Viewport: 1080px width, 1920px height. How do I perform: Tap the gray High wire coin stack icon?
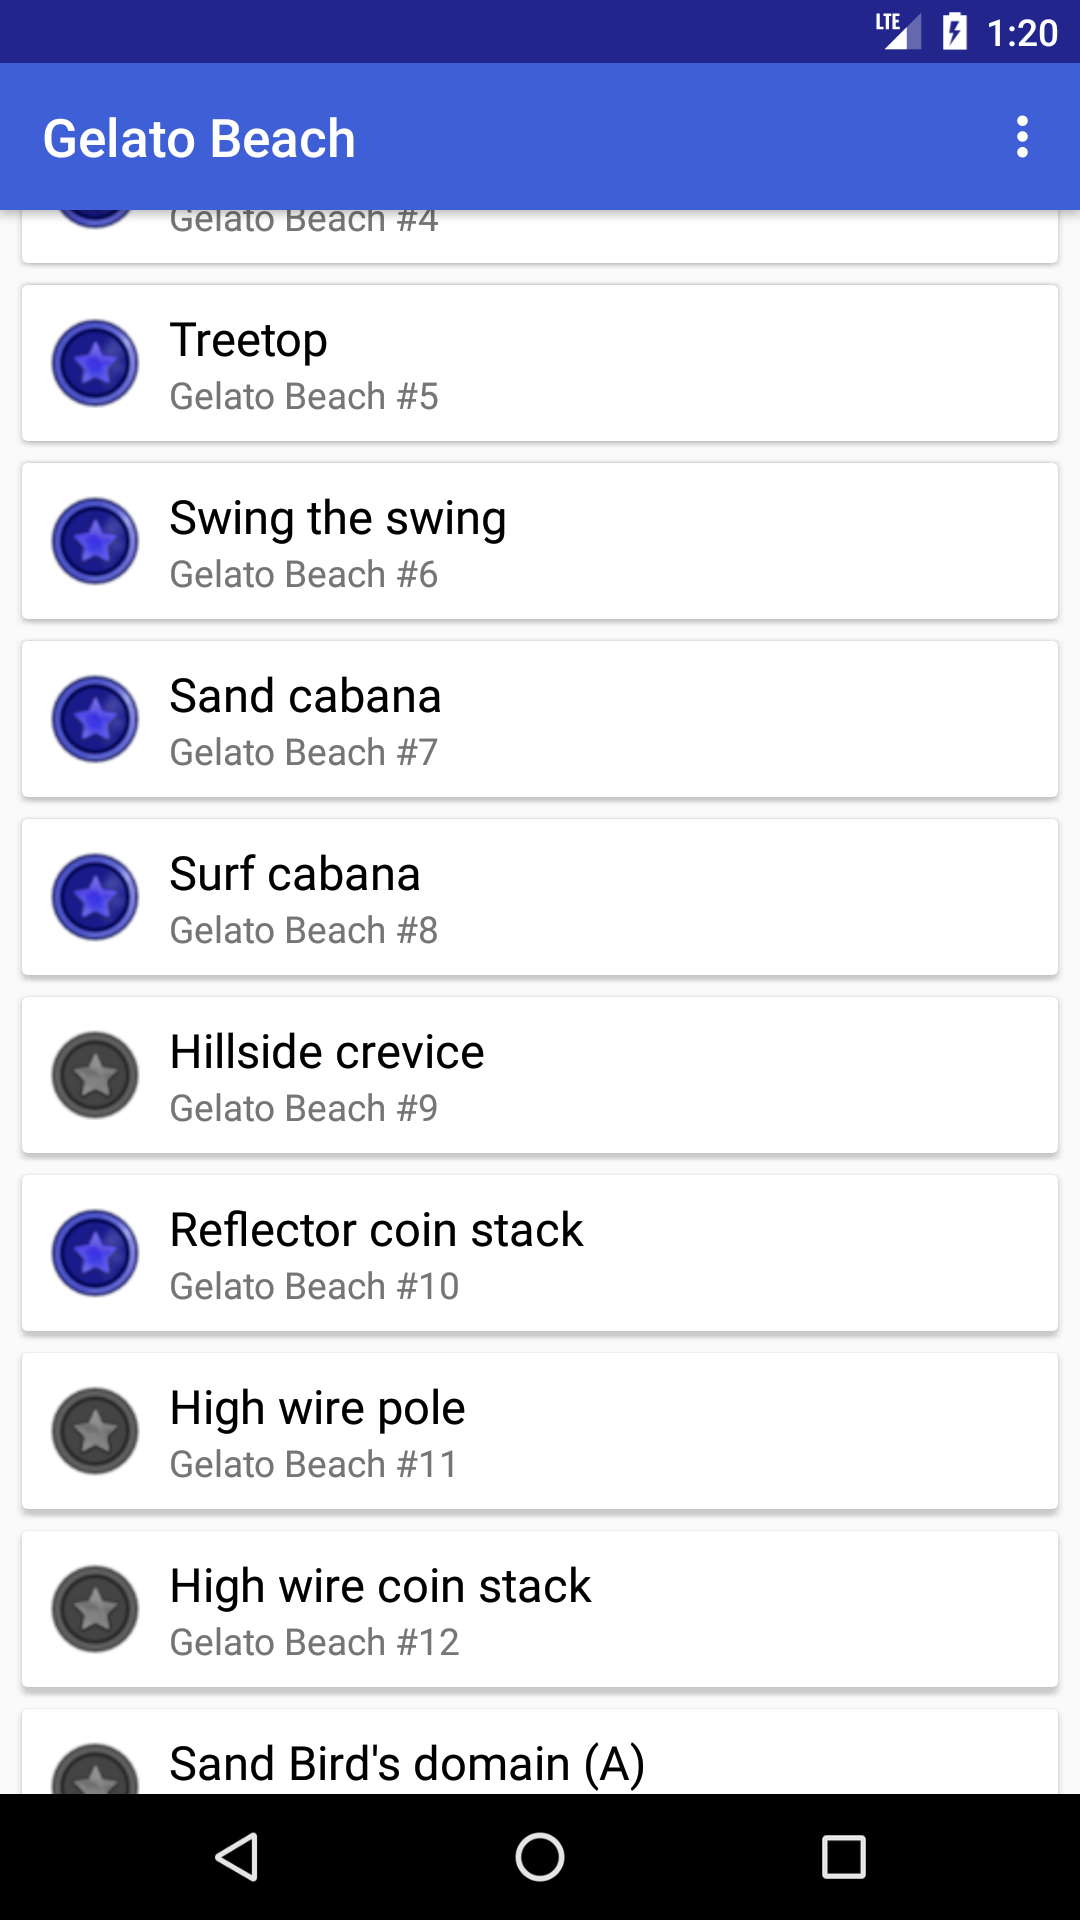coord(95,1609)
